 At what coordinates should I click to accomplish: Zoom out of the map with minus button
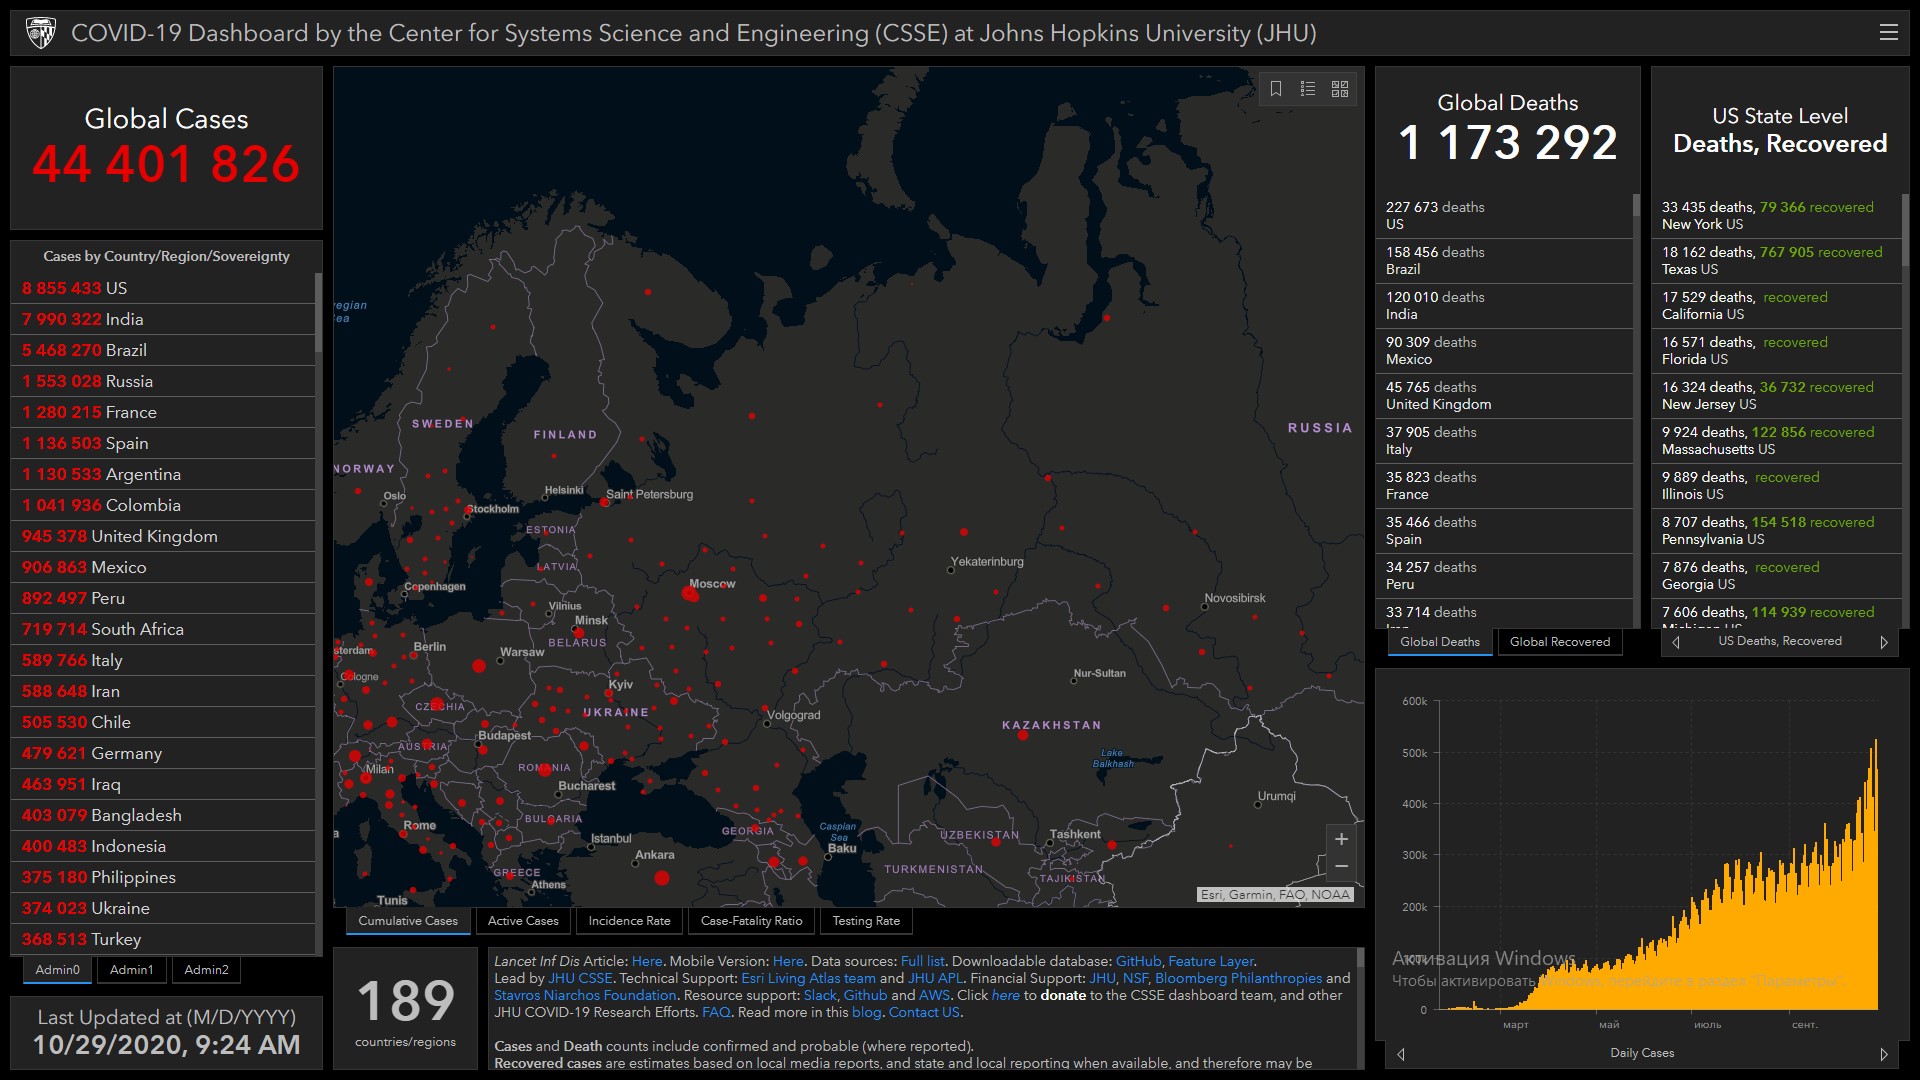point(1341,866)
